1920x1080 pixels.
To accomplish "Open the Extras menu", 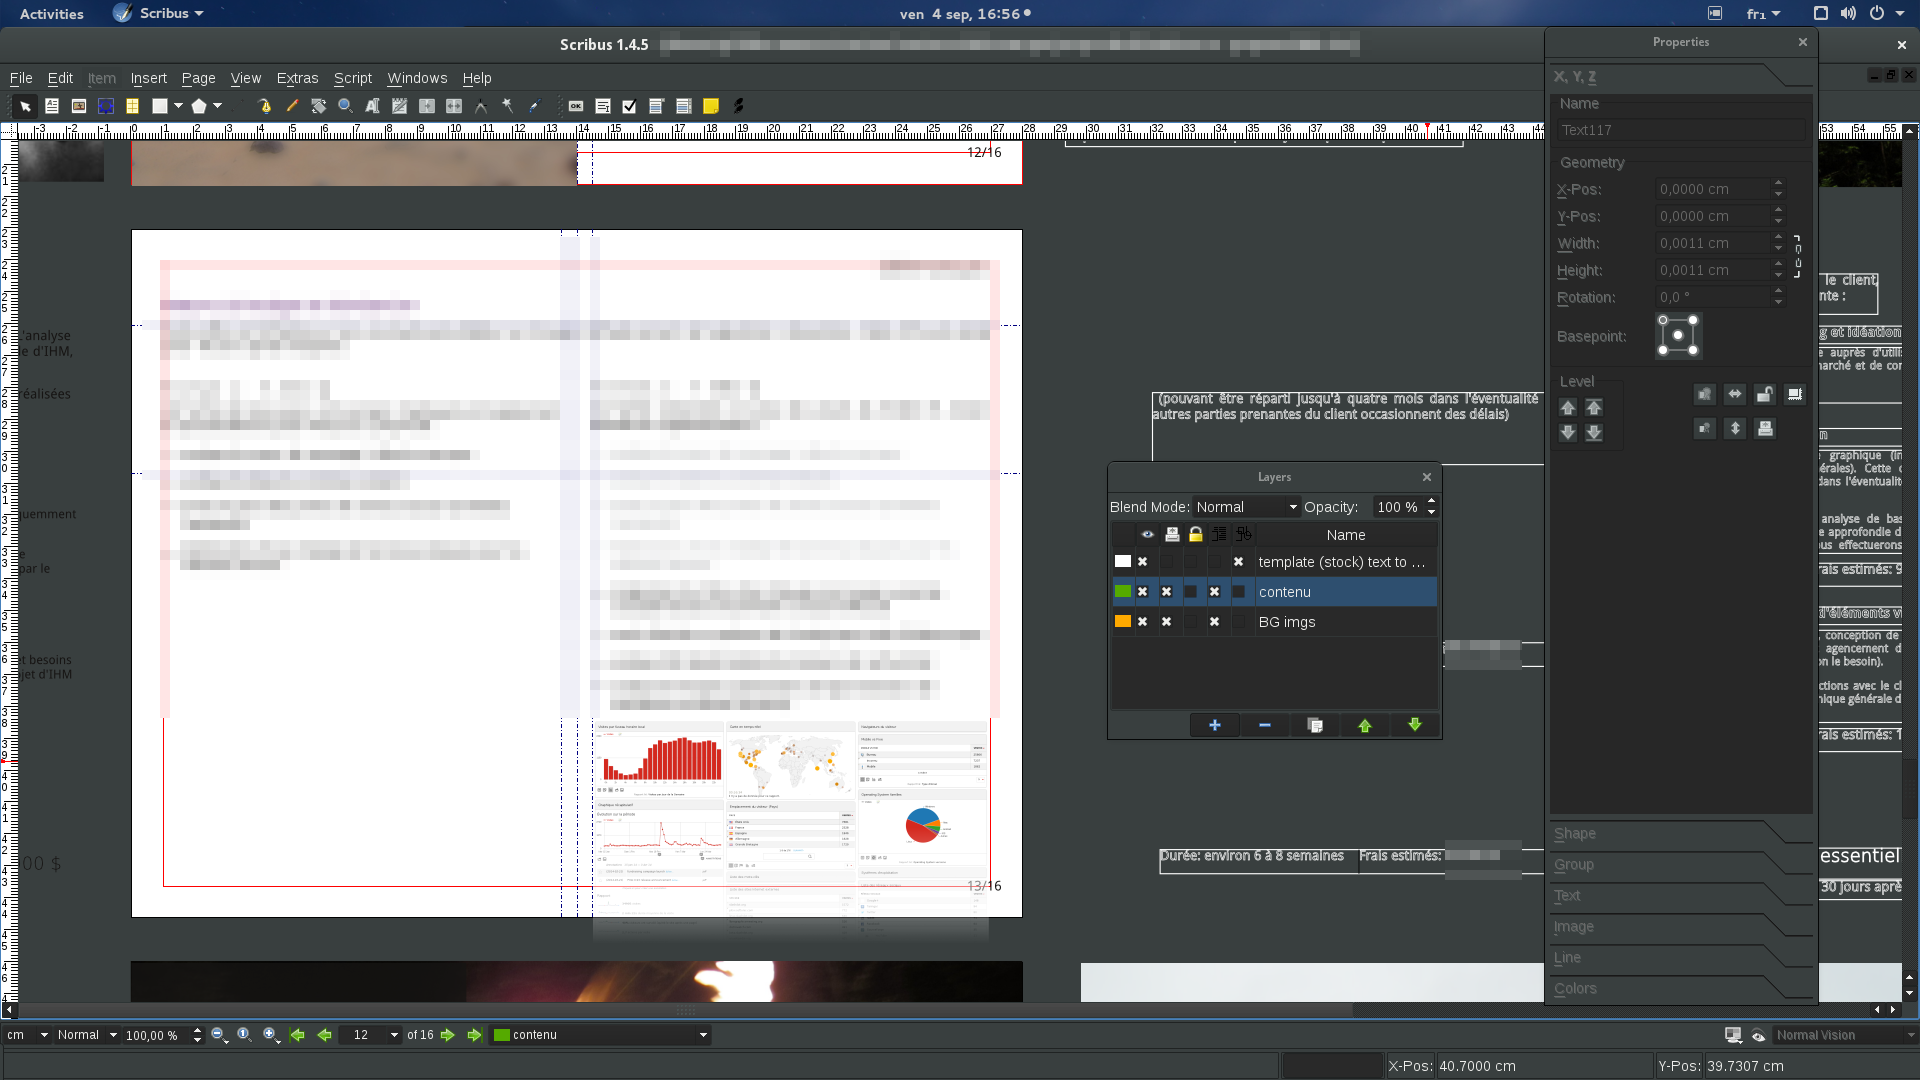I will pos(297,78).
